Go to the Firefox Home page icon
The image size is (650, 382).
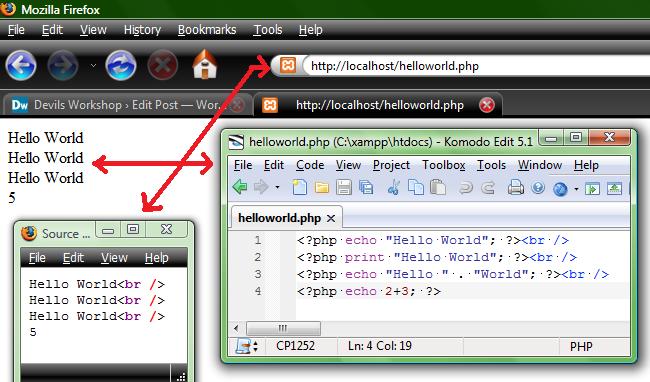point(205,64)
